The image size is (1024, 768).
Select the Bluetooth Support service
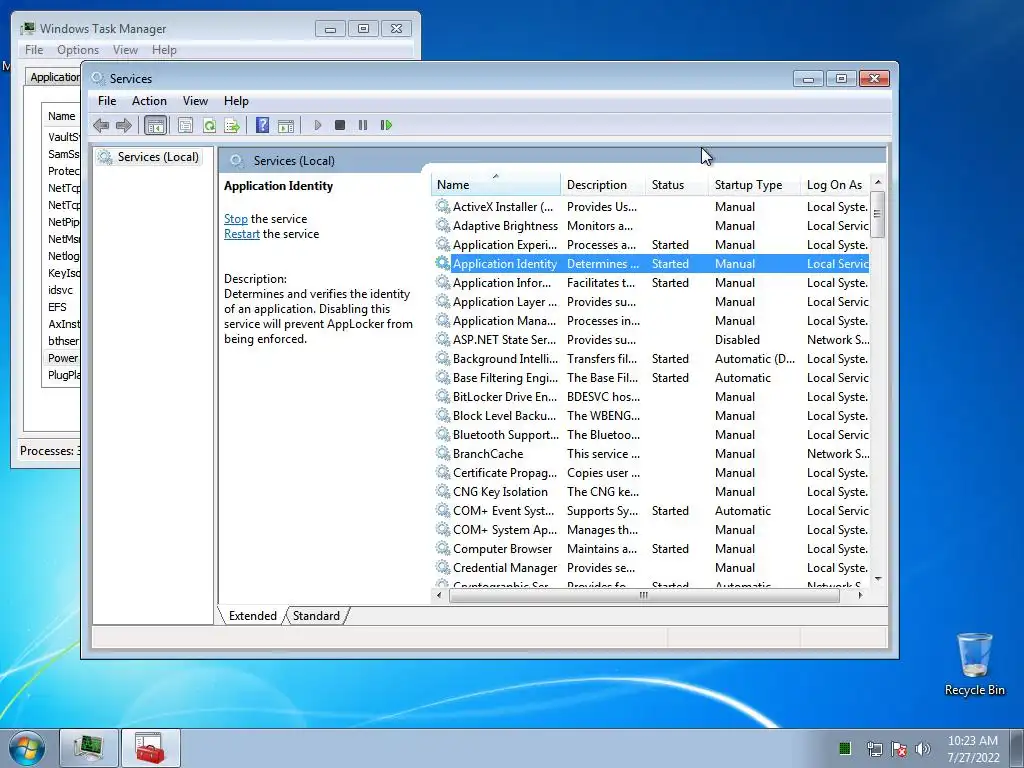(x=651, y=434)
